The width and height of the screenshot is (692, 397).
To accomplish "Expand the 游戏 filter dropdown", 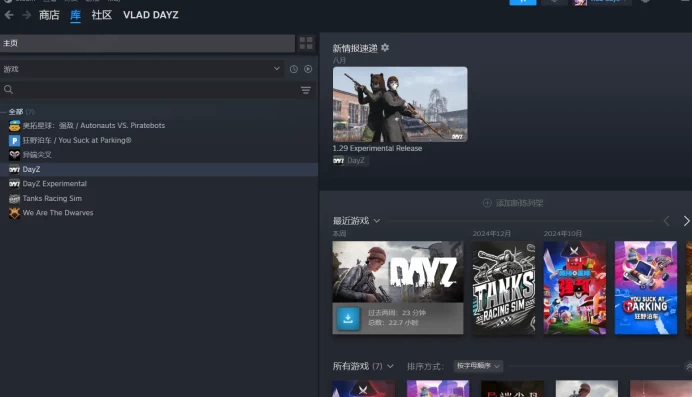I will pyautogui.click(x=141, y=69).
